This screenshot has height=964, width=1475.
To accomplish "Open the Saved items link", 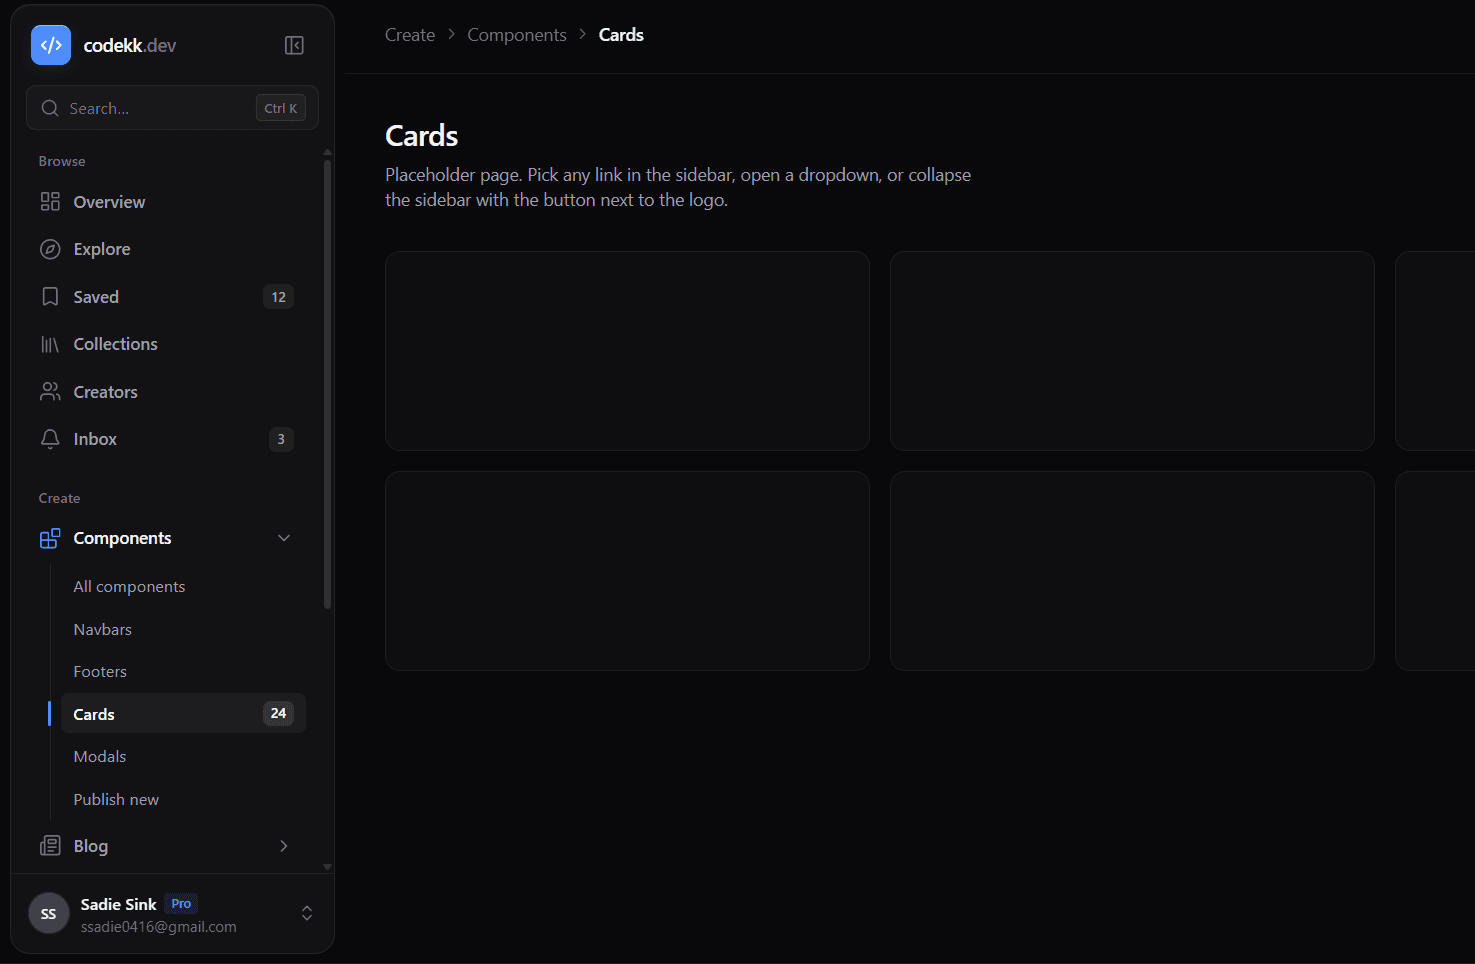I will pos(166,297).
